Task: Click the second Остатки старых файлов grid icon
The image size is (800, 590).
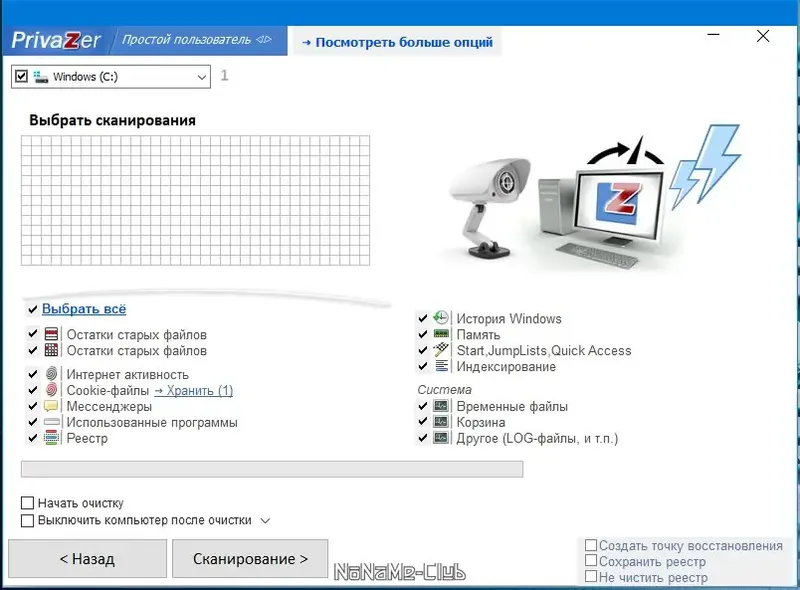Action: click(x=52, y=350)
